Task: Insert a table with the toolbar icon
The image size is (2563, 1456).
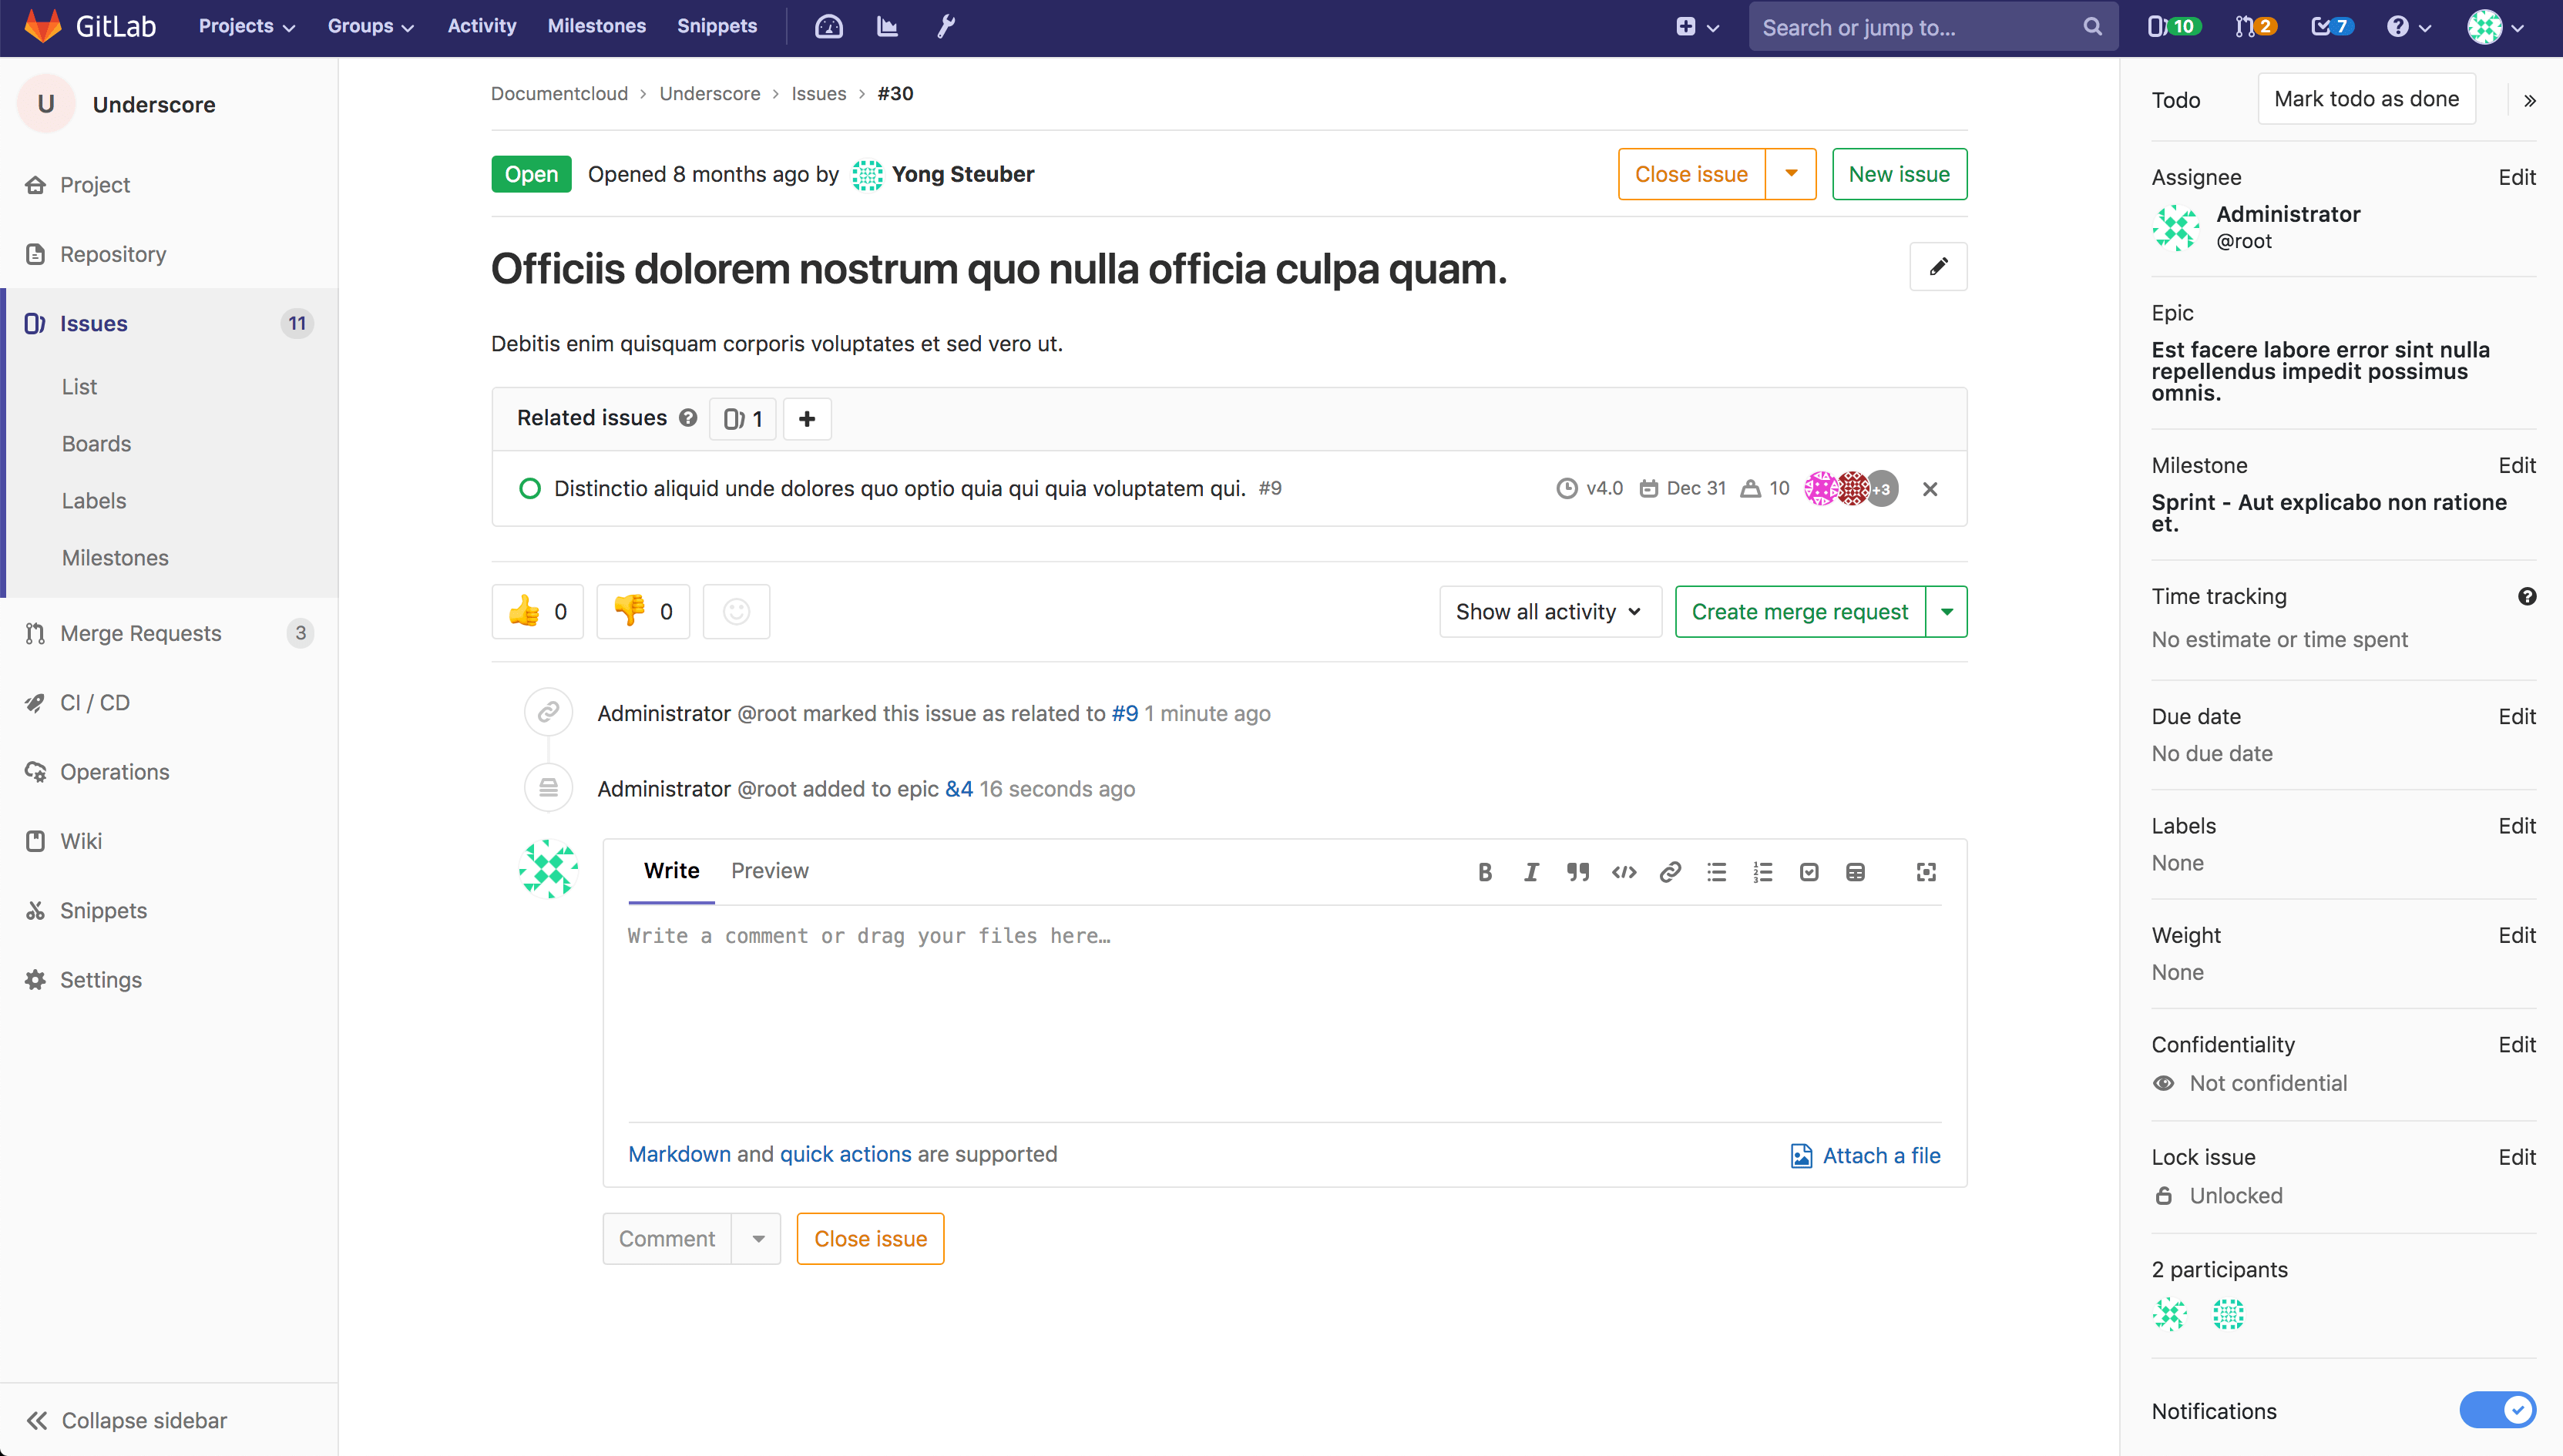Action: click(1855, 872)
